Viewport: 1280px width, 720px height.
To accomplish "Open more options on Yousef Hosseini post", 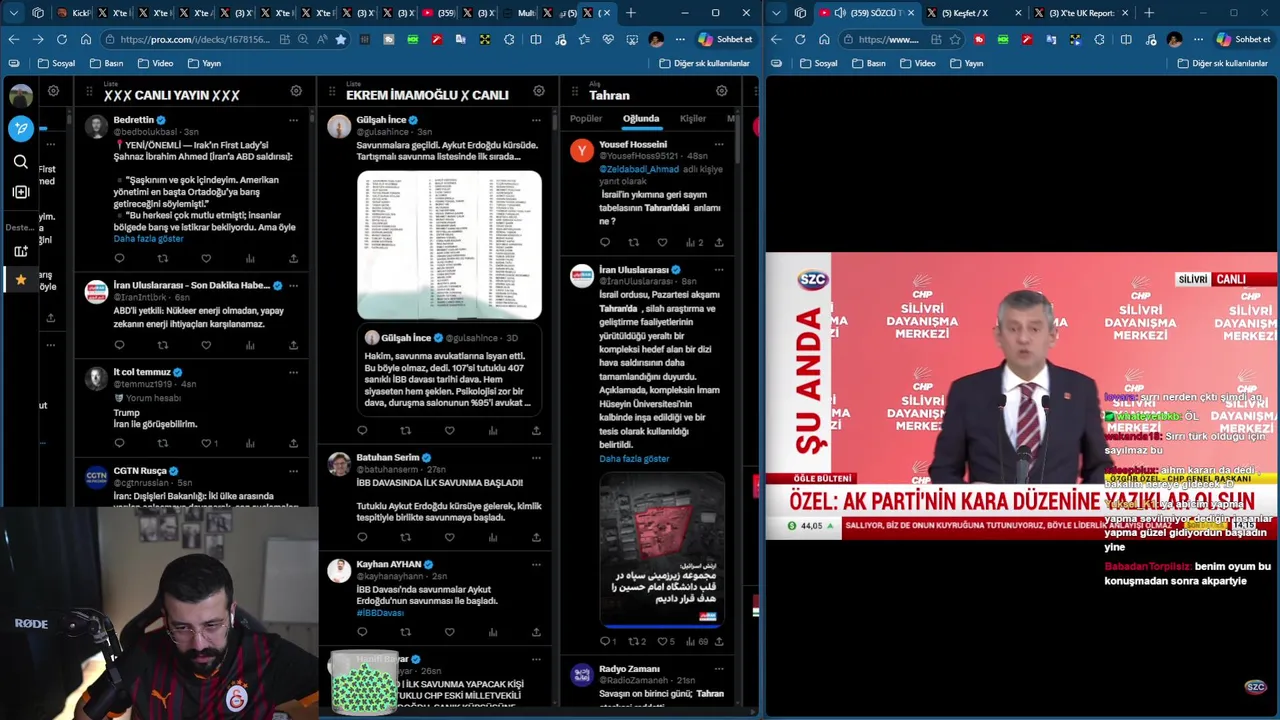I will coord(718,144).
